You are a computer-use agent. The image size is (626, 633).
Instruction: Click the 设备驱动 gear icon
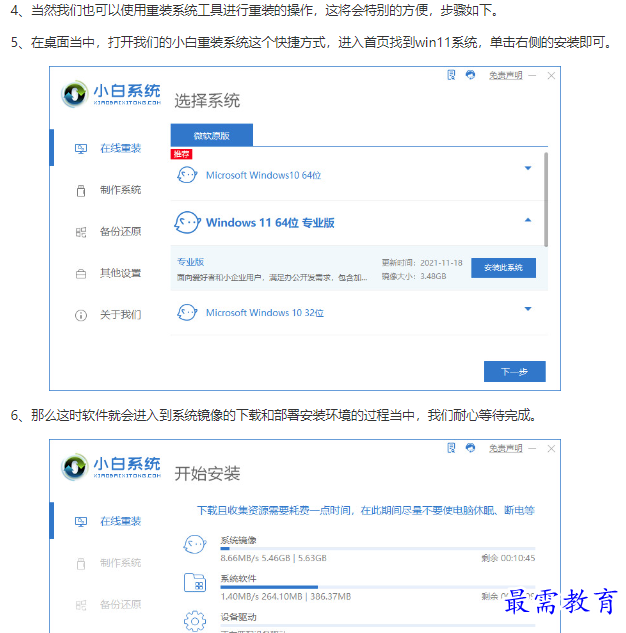click(x=195, y=621)
